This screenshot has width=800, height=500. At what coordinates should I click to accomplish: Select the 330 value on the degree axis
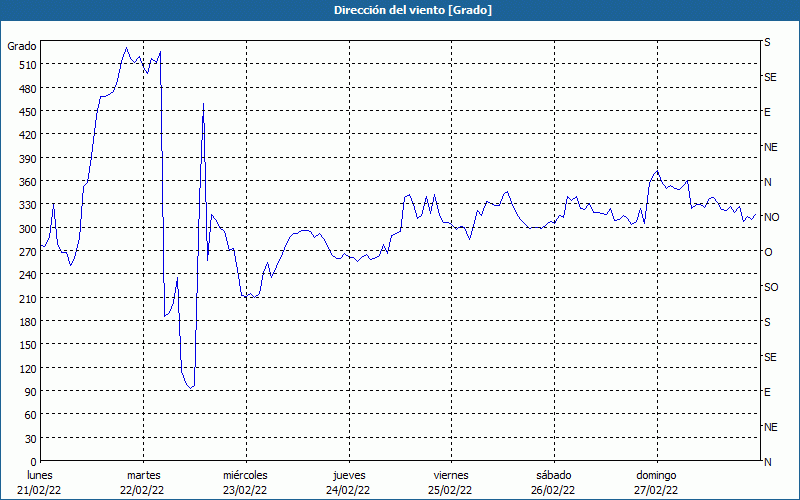coord(27,205)
